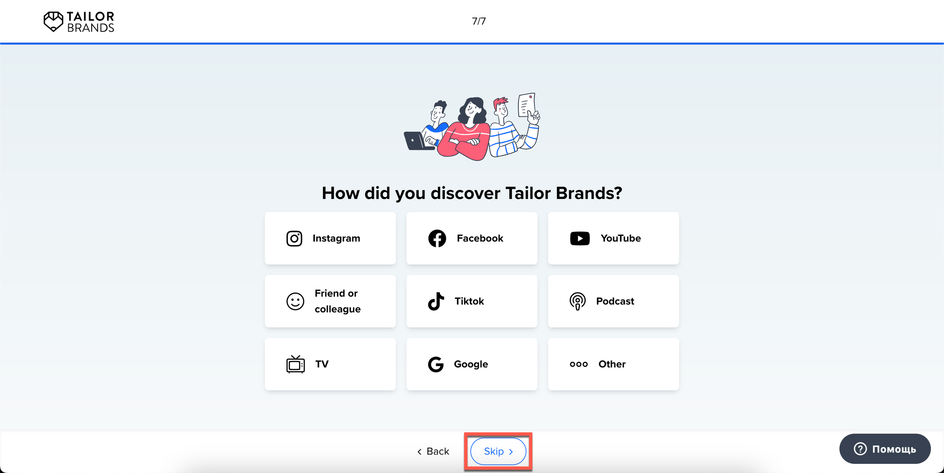Choose the Facebook label

(x=480, y=238)
